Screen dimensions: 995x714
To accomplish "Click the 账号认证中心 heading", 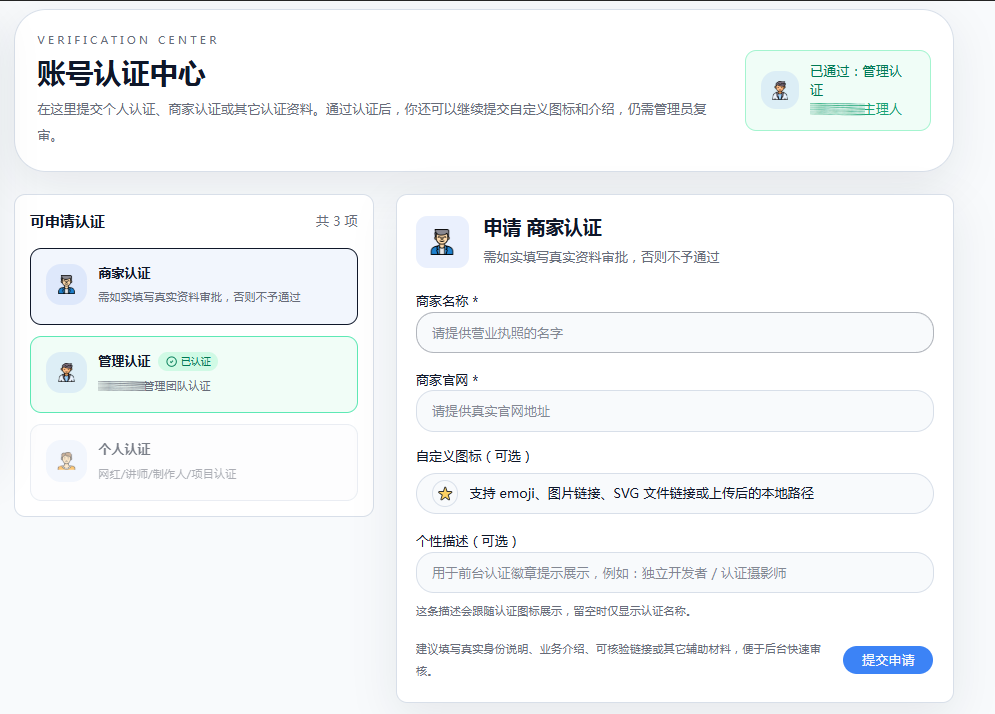I will point(121,74).
